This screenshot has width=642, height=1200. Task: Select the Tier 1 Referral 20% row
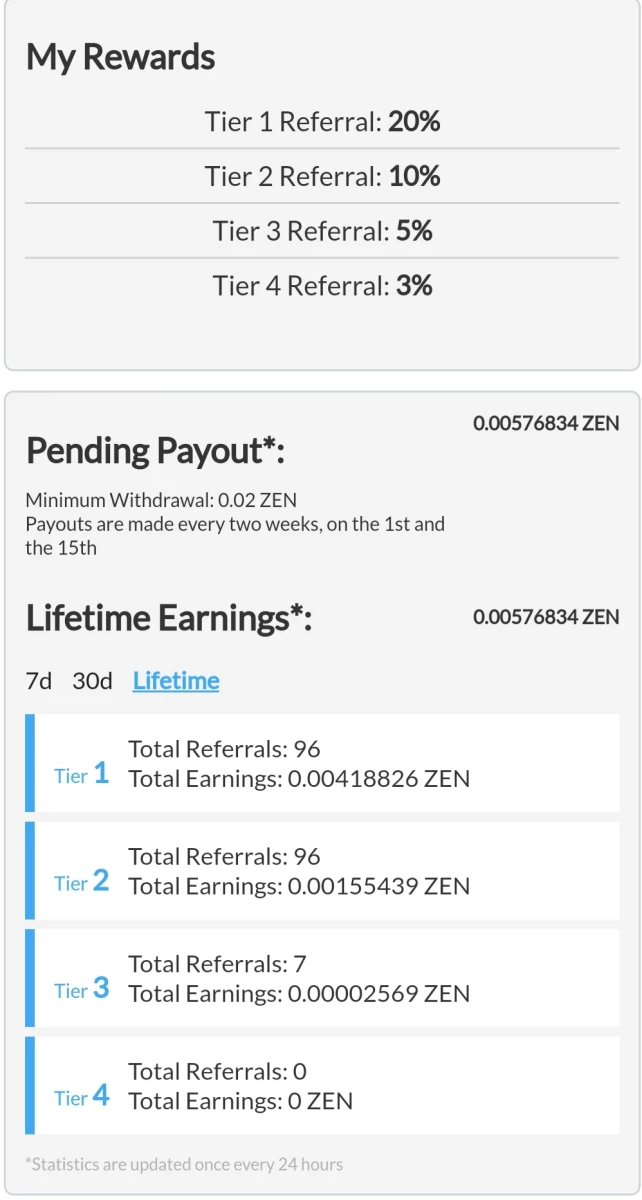[x=322, y=122]
